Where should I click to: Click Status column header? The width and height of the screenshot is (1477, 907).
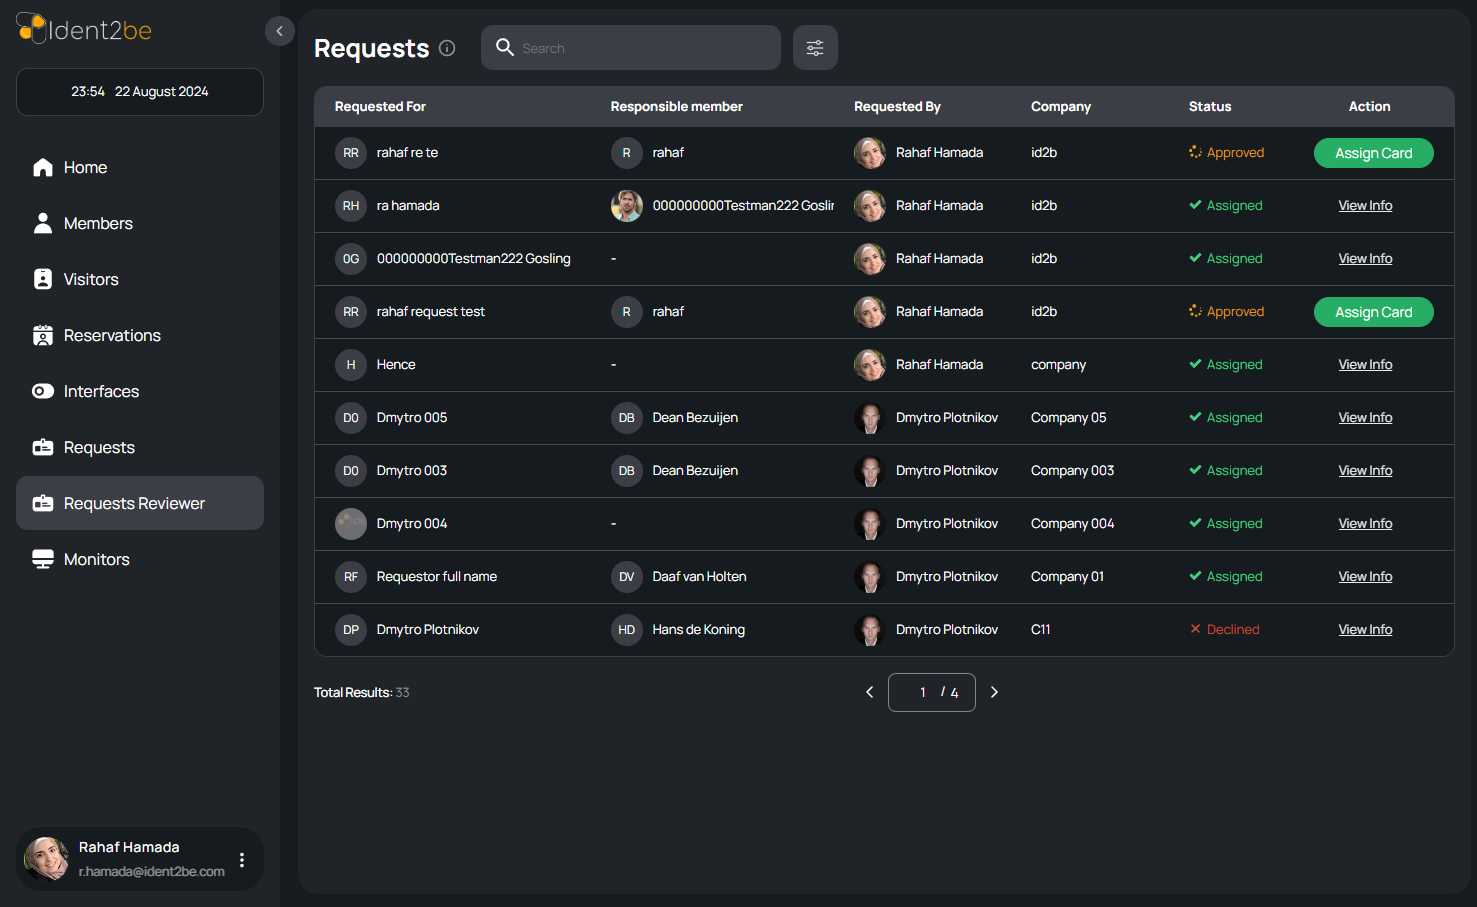[x=1210, y=106]
